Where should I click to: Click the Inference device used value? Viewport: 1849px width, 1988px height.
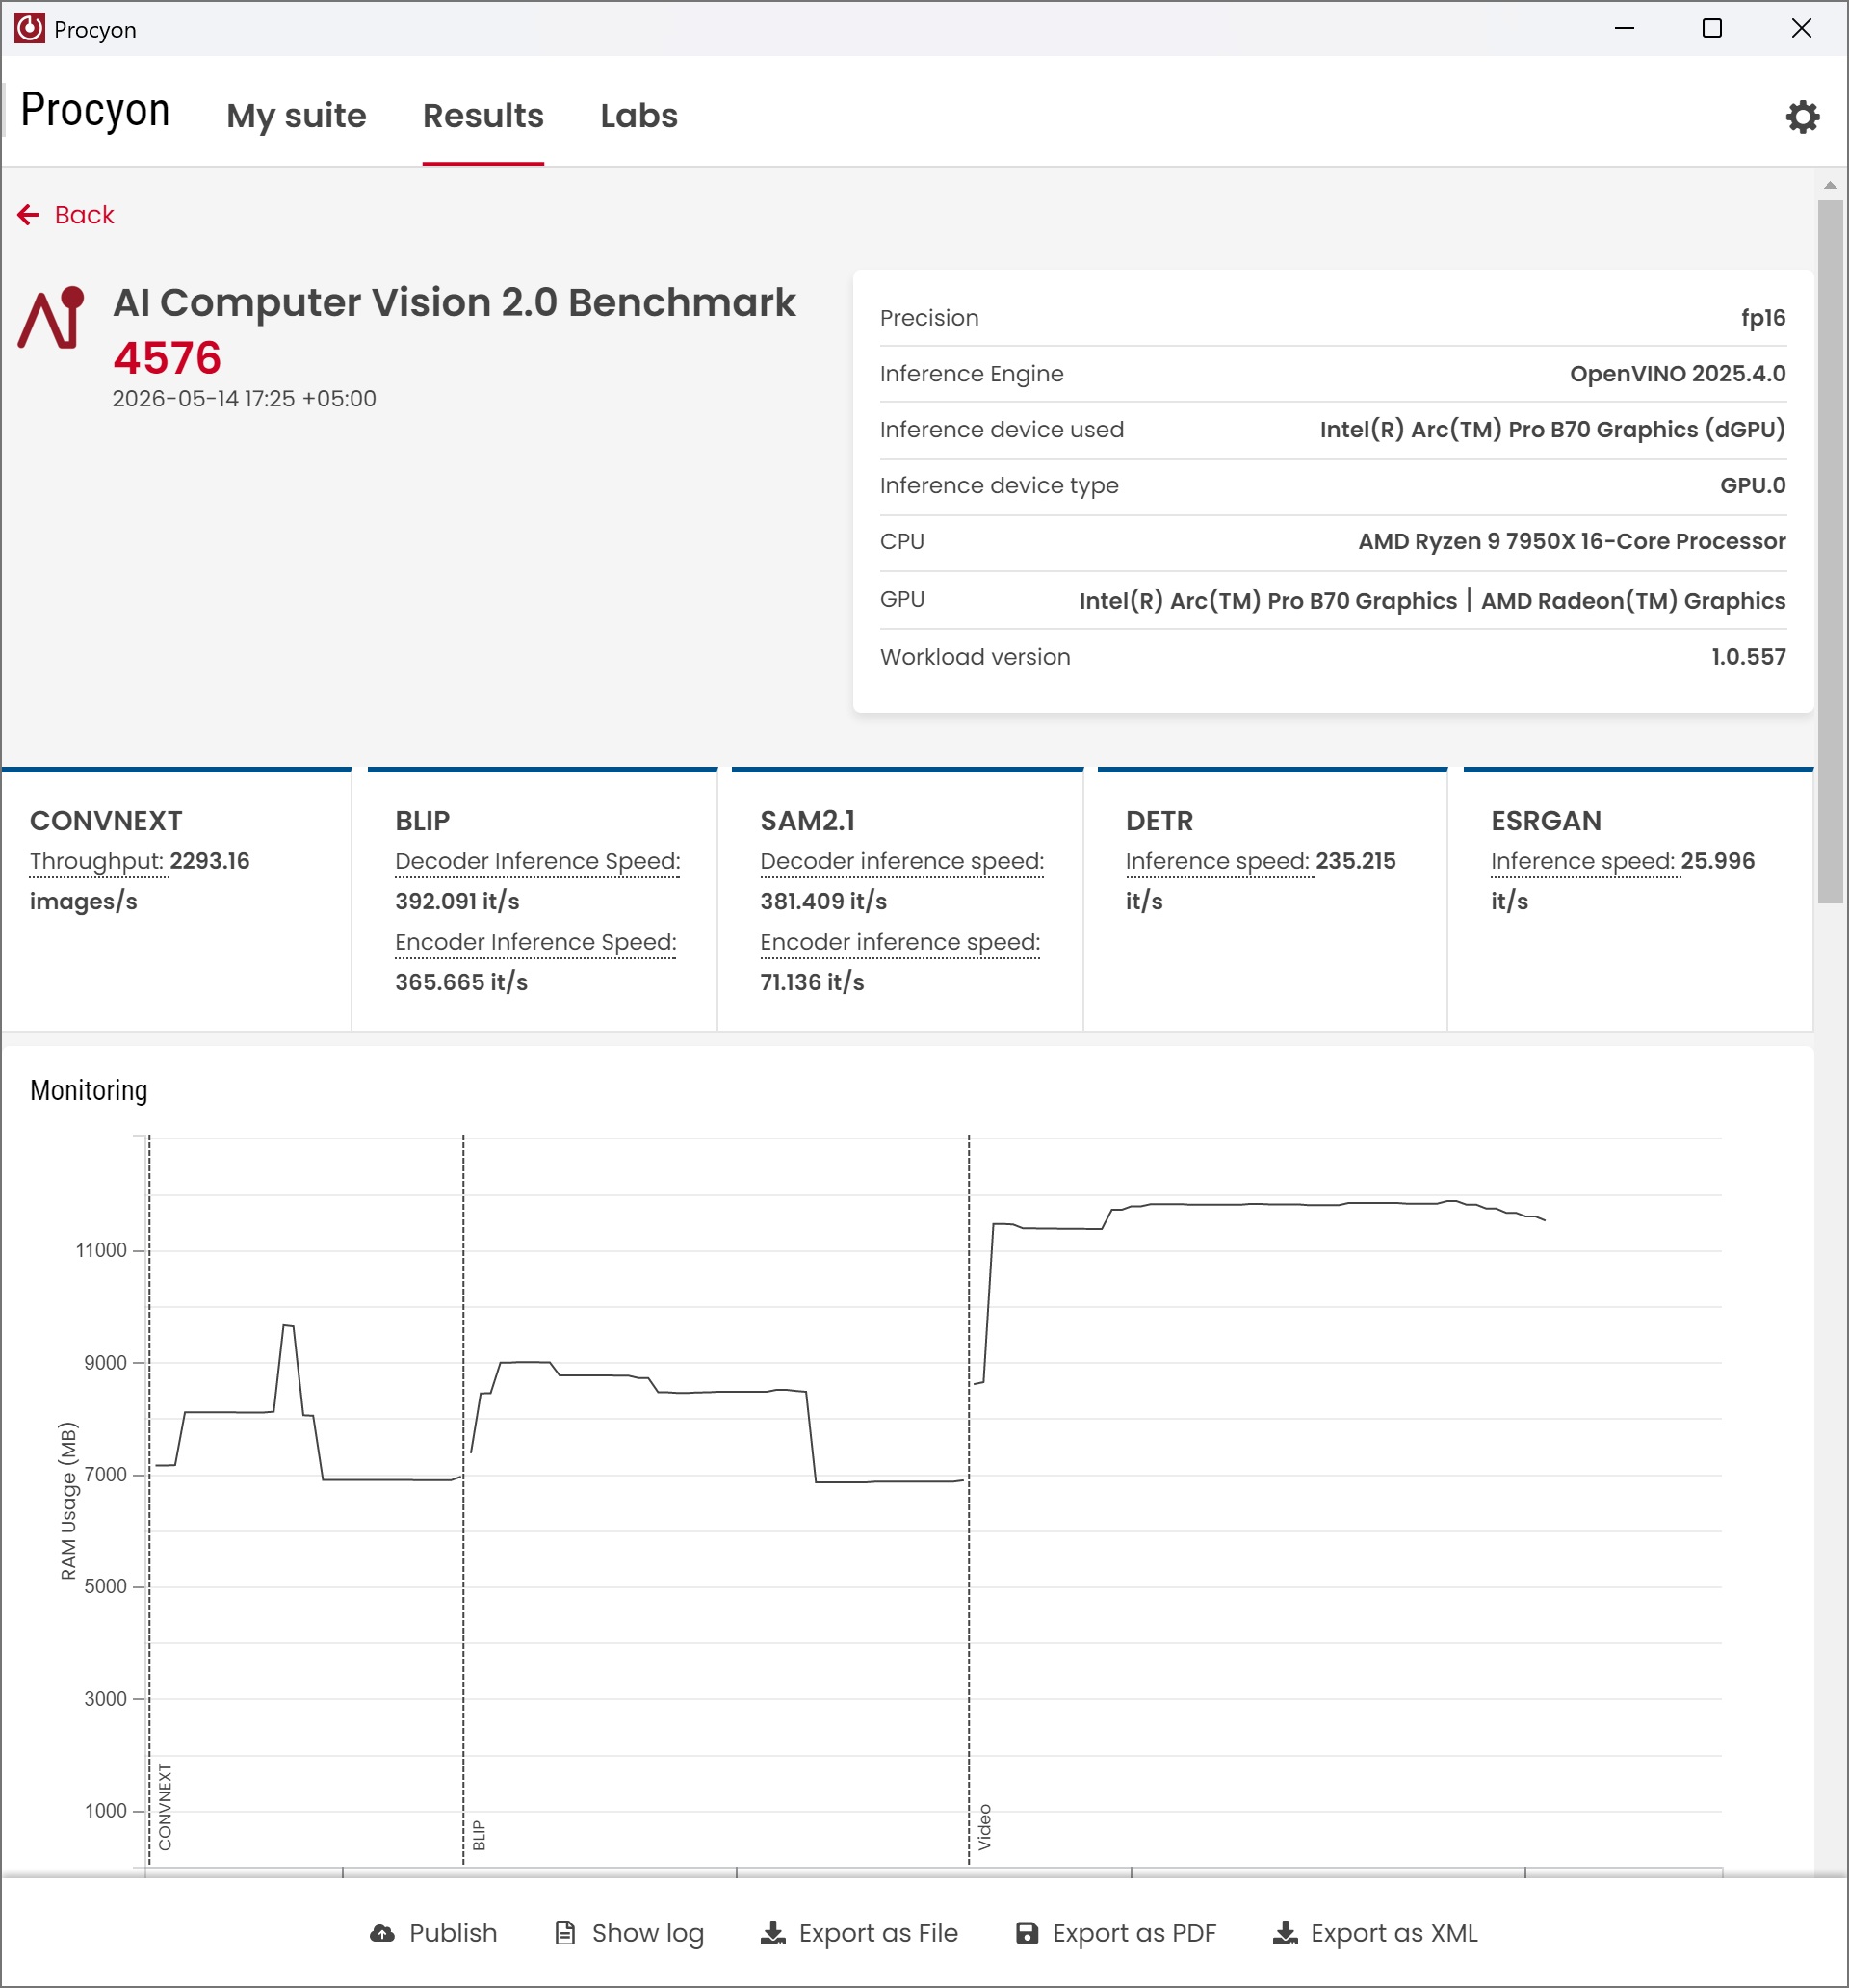click(x=1552, y=430)
